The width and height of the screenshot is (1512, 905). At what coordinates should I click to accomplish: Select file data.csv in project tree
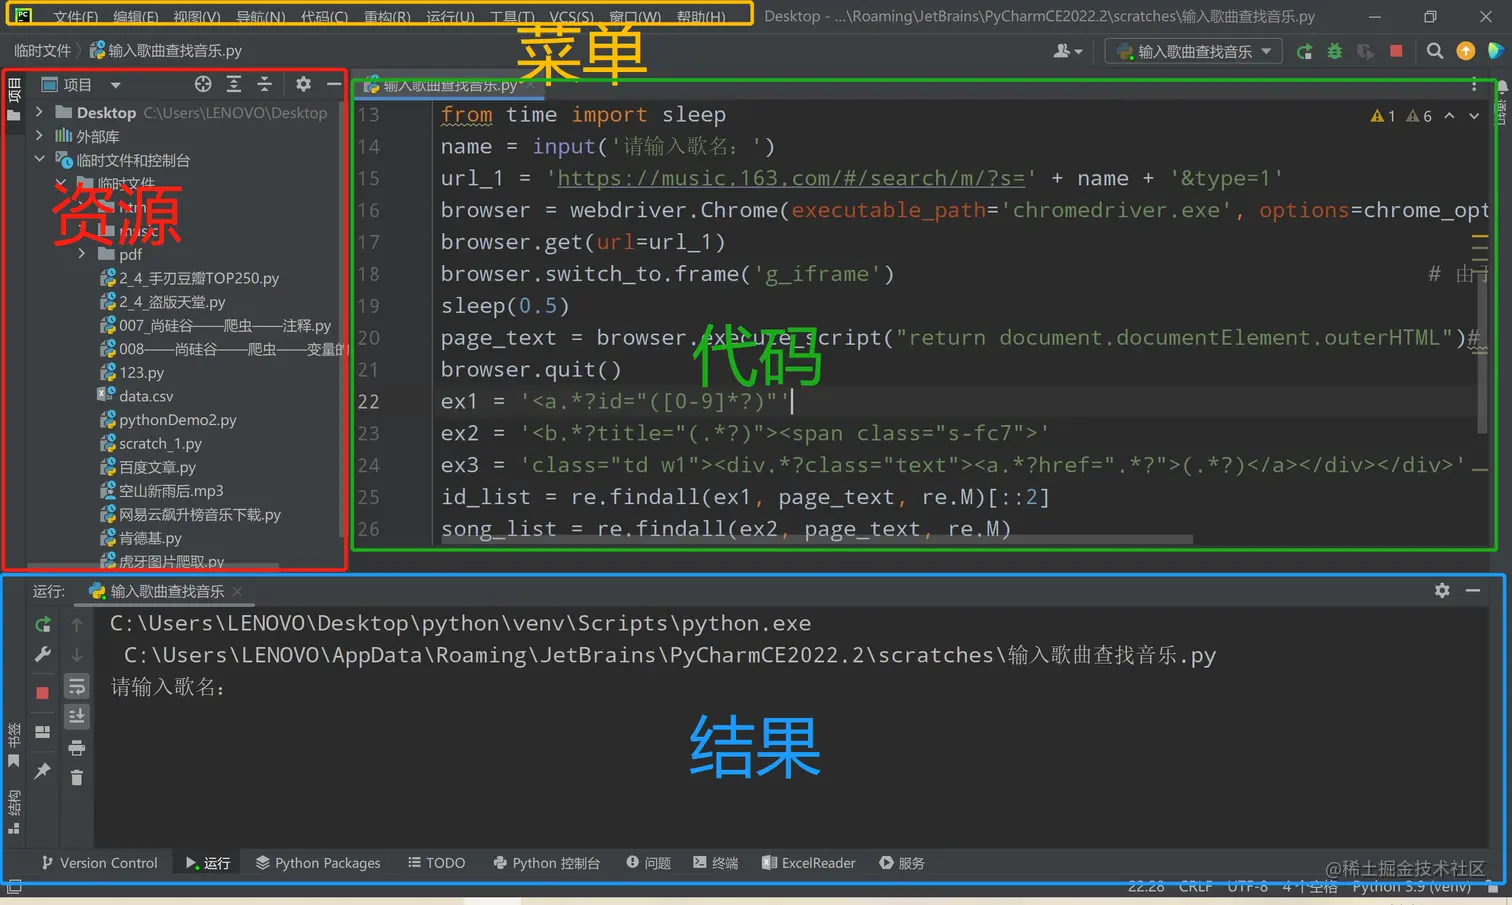[136, 396]
